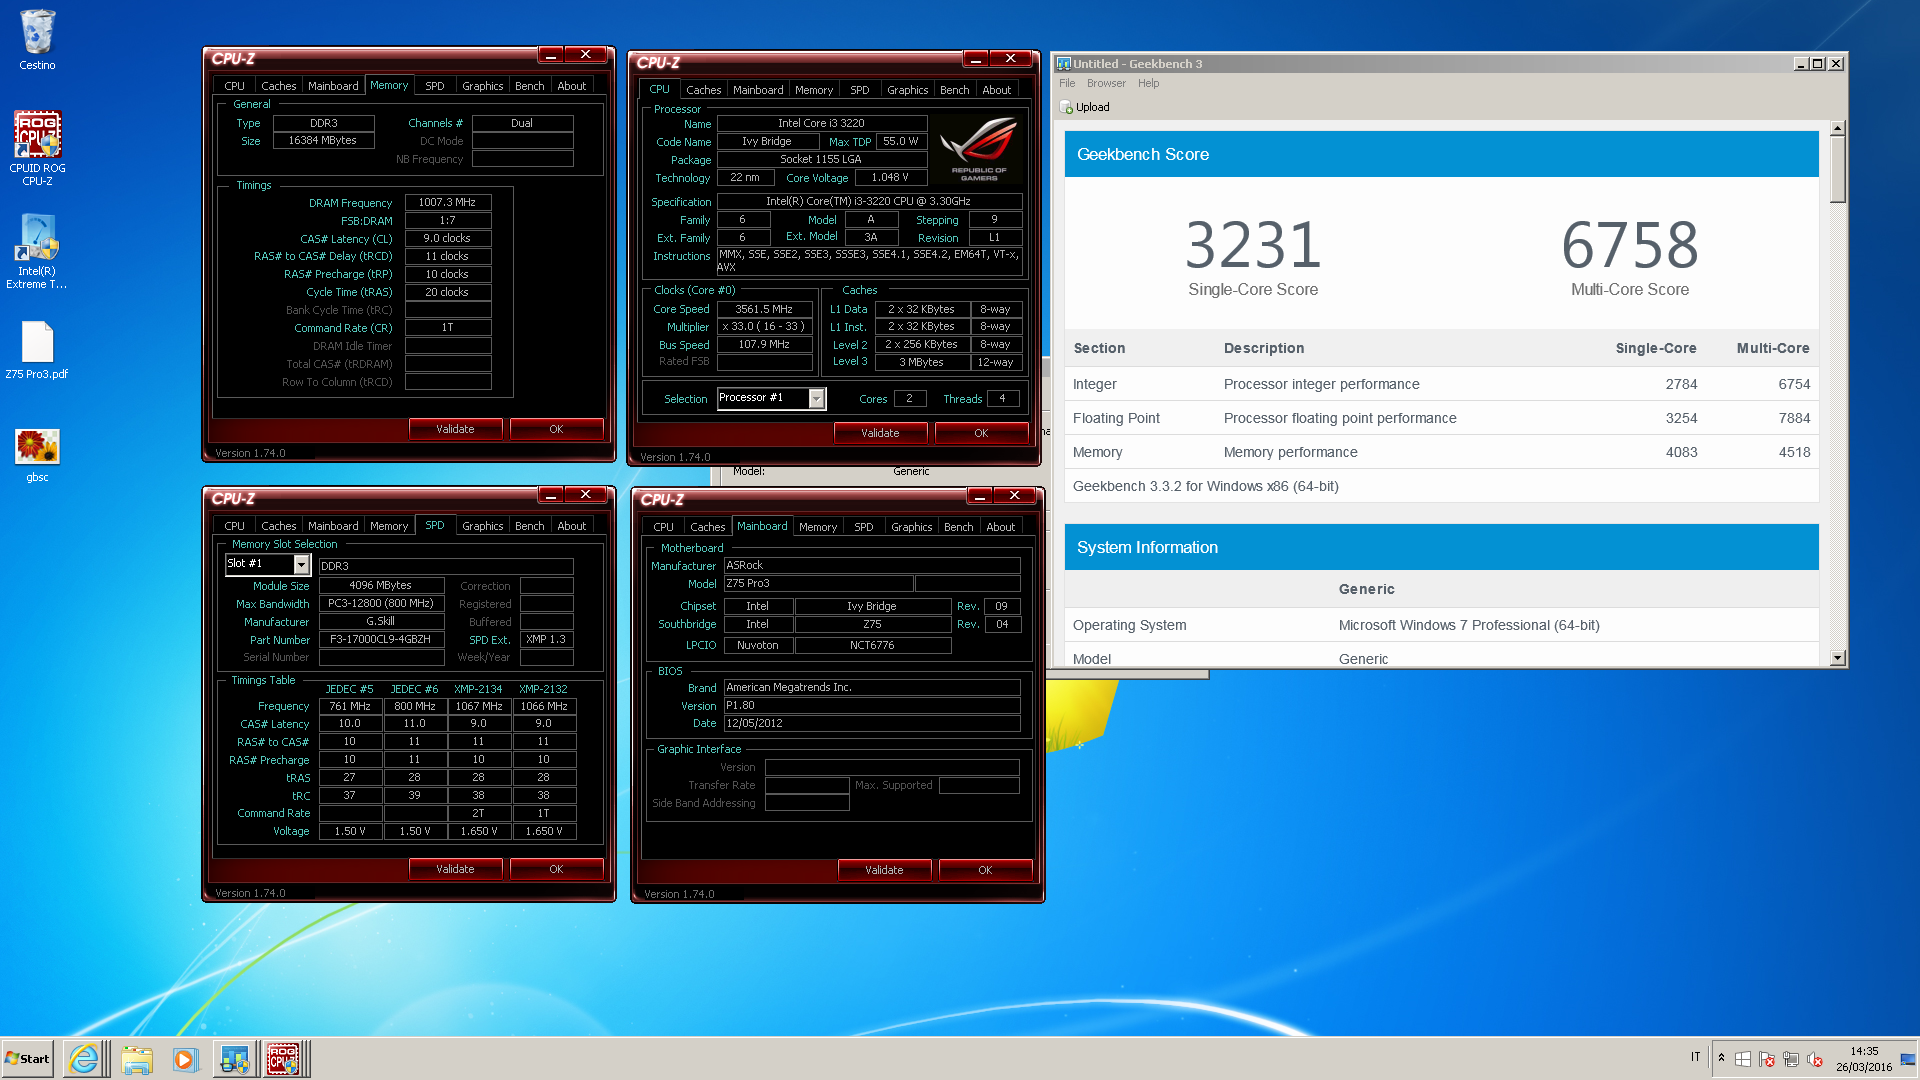Open Windows Media Player from the taskbar

(x=185, y=1059)
